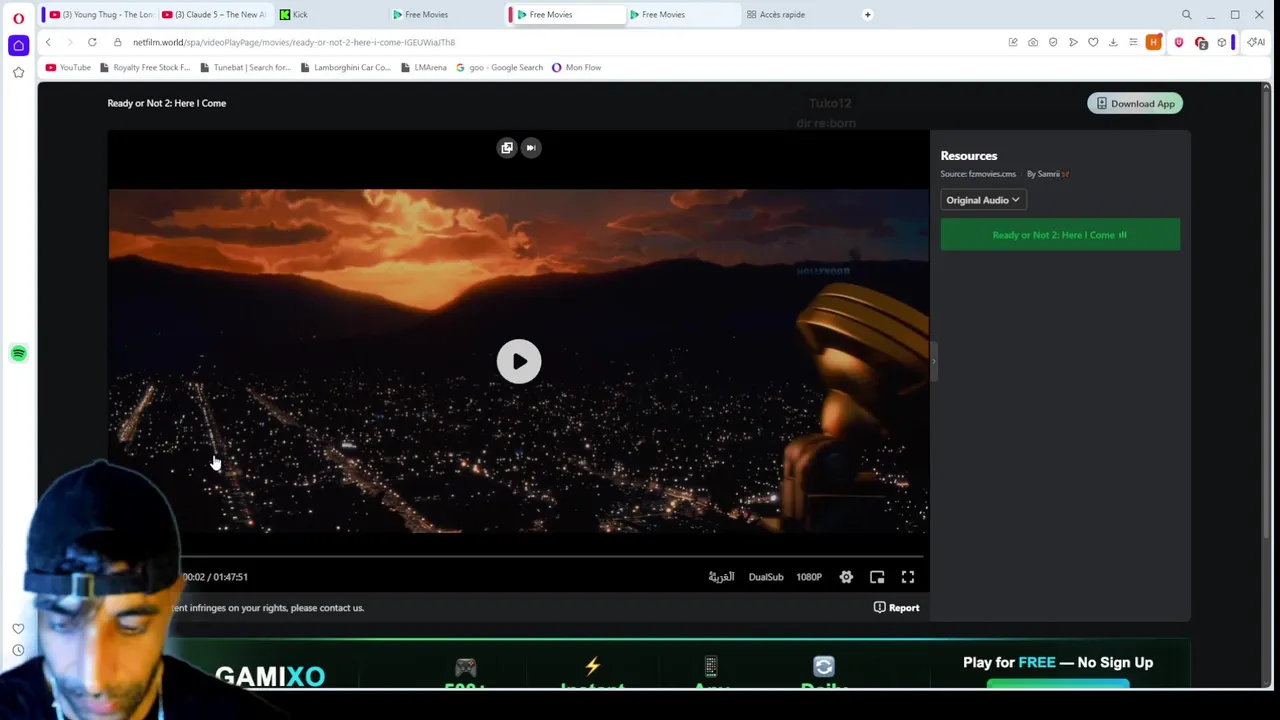Play the video with the center play button

coord(519,362)
